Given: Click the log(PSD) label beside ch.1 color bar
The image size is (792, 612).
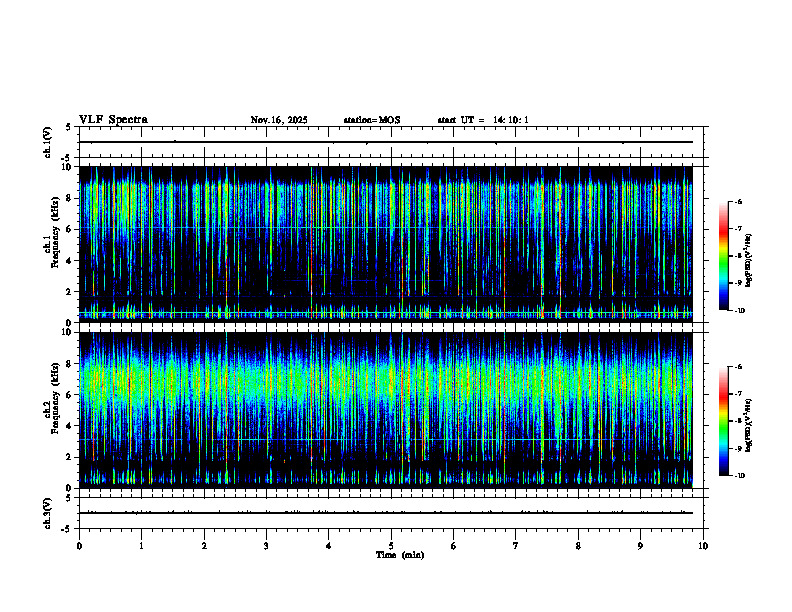Looking at the screenshot, I should [748, 261].
